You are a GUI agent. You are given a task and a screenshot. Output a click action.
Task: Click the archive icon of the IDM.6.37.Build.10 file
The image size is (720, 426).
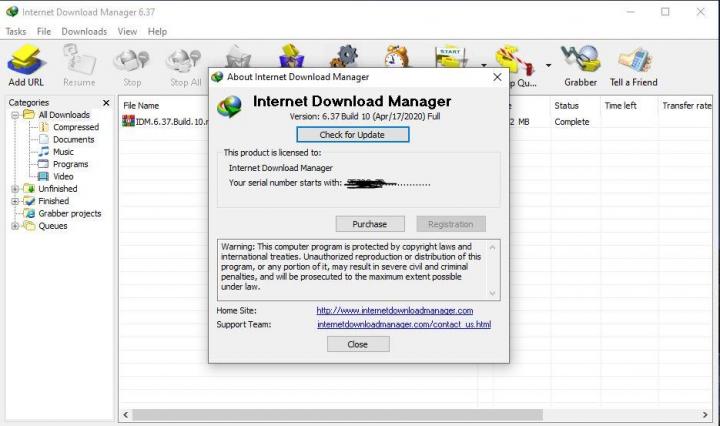pos(128,121)
